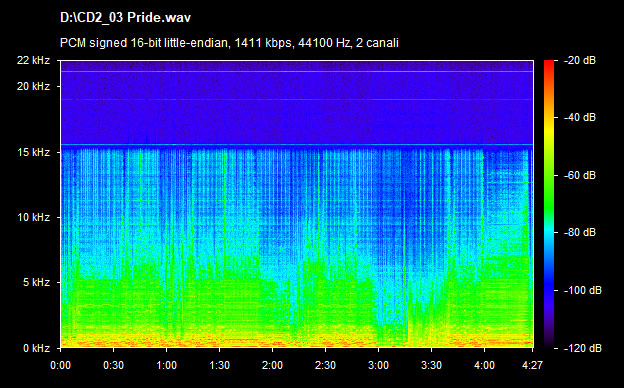Click the -20 dB scale label

(x=580, y=60)
